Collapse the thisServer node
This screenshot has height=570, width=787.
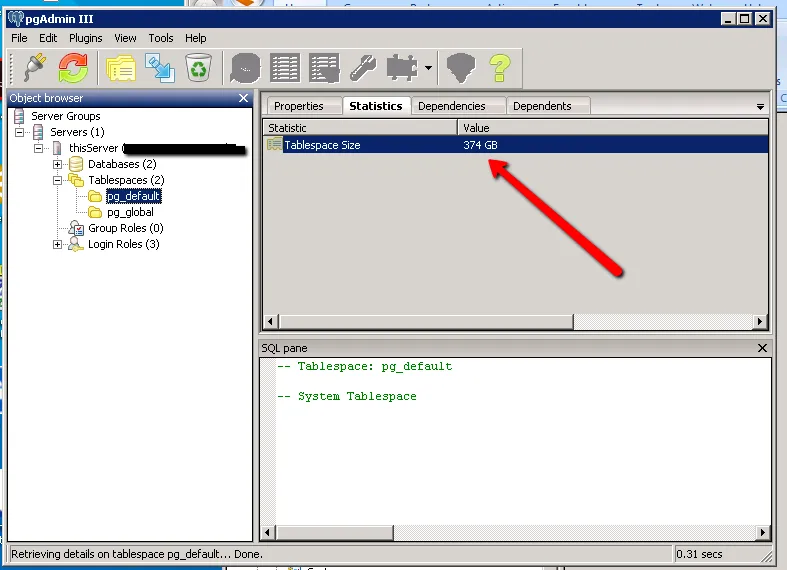pyautogui.click(x=38, y=149)
